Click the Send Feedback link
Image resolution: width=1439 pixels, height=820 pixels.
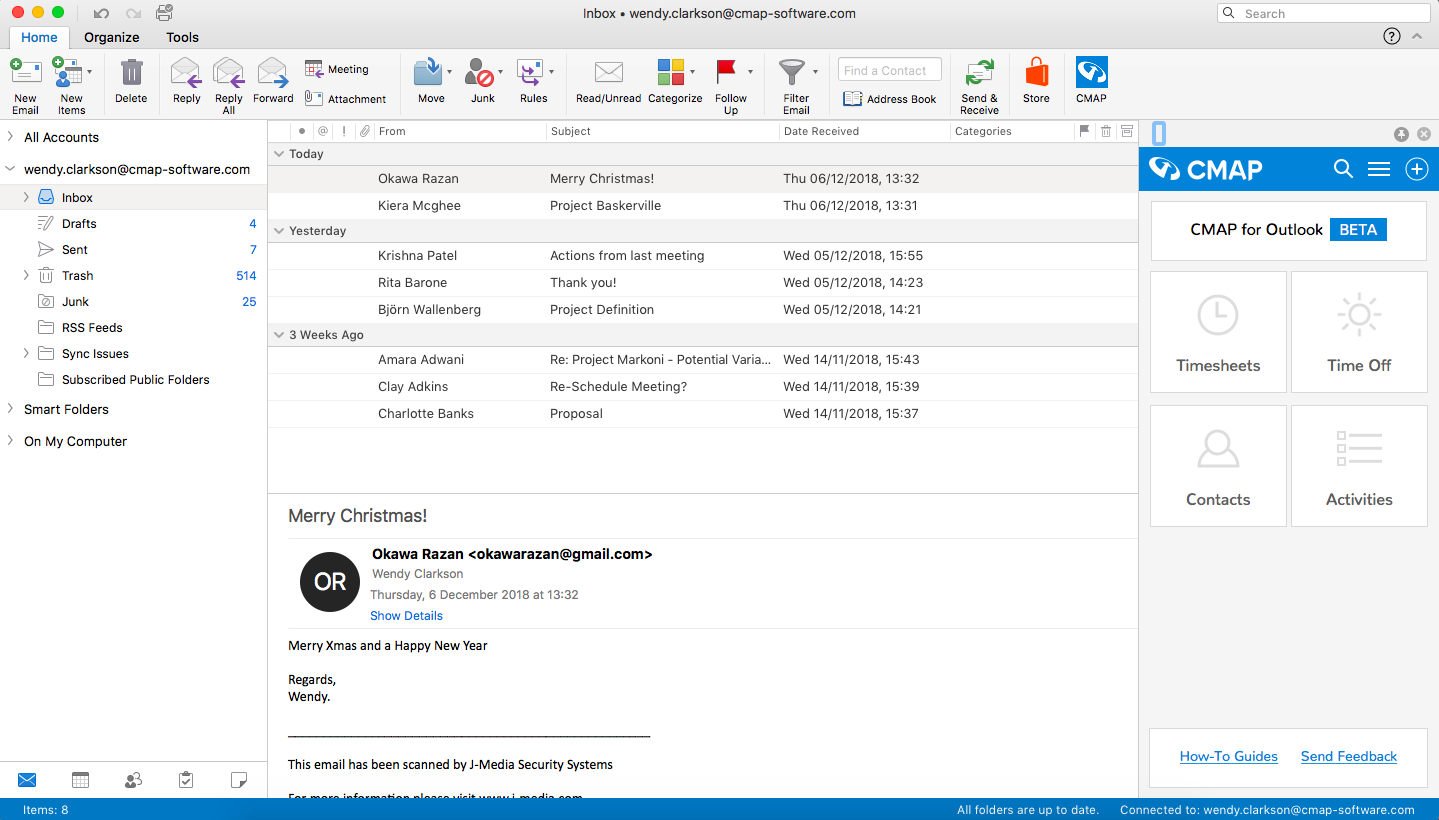click(1349, 756)
